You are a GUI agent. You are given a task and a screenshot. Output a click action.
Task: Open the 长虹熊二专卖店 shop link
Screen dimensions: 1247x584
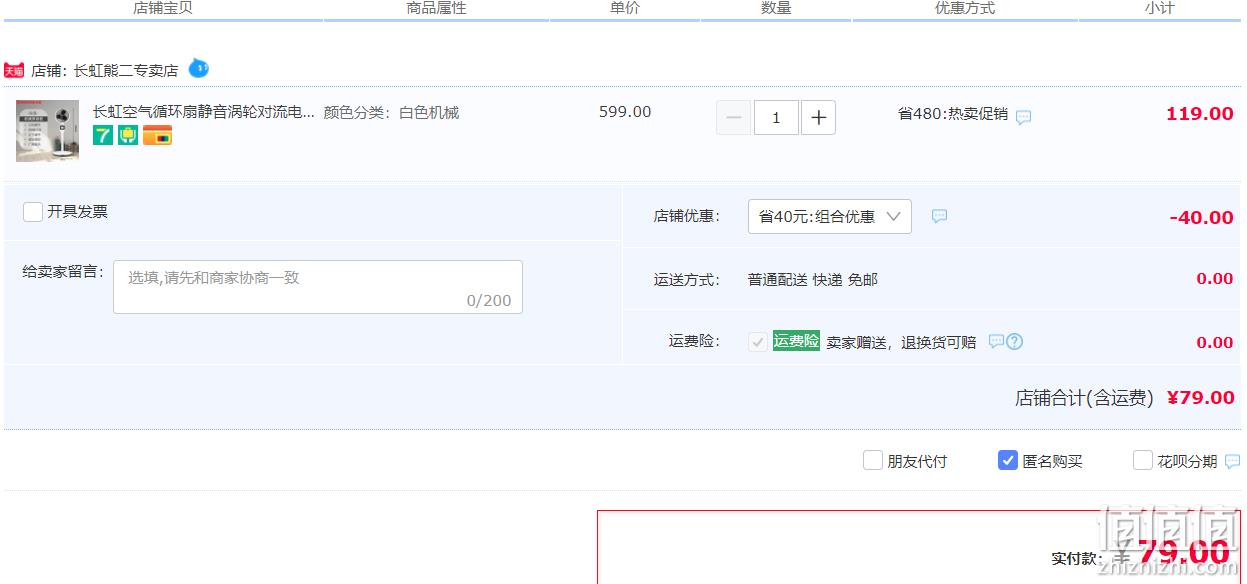point(126,71)
